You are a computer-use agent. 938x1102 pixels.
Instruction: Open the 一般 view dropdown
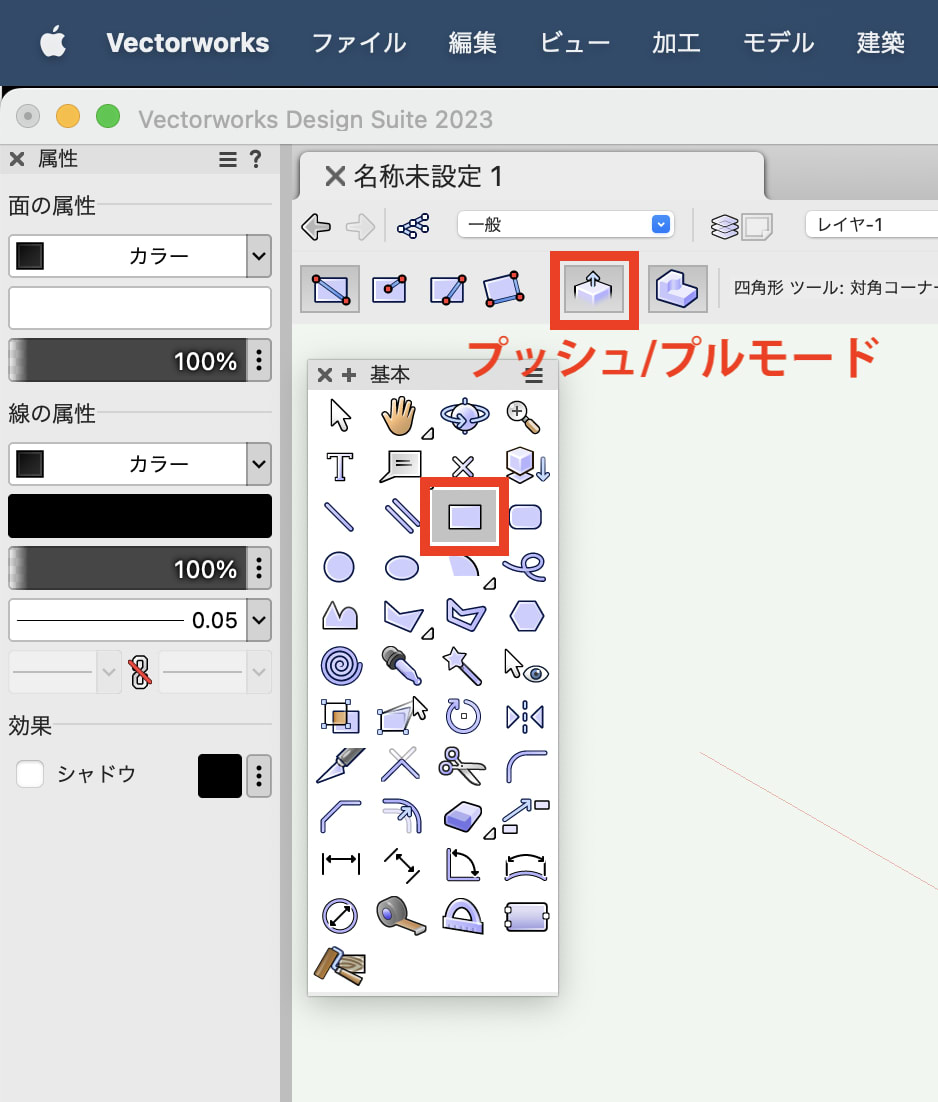(565, 223)
